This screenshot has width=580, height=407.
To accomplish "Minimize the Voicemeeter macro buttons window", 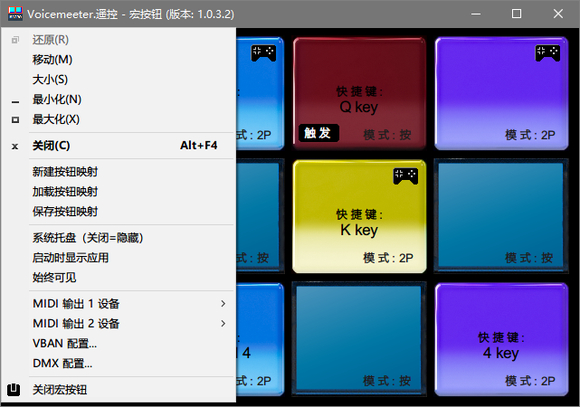I will tap(476, 14).
